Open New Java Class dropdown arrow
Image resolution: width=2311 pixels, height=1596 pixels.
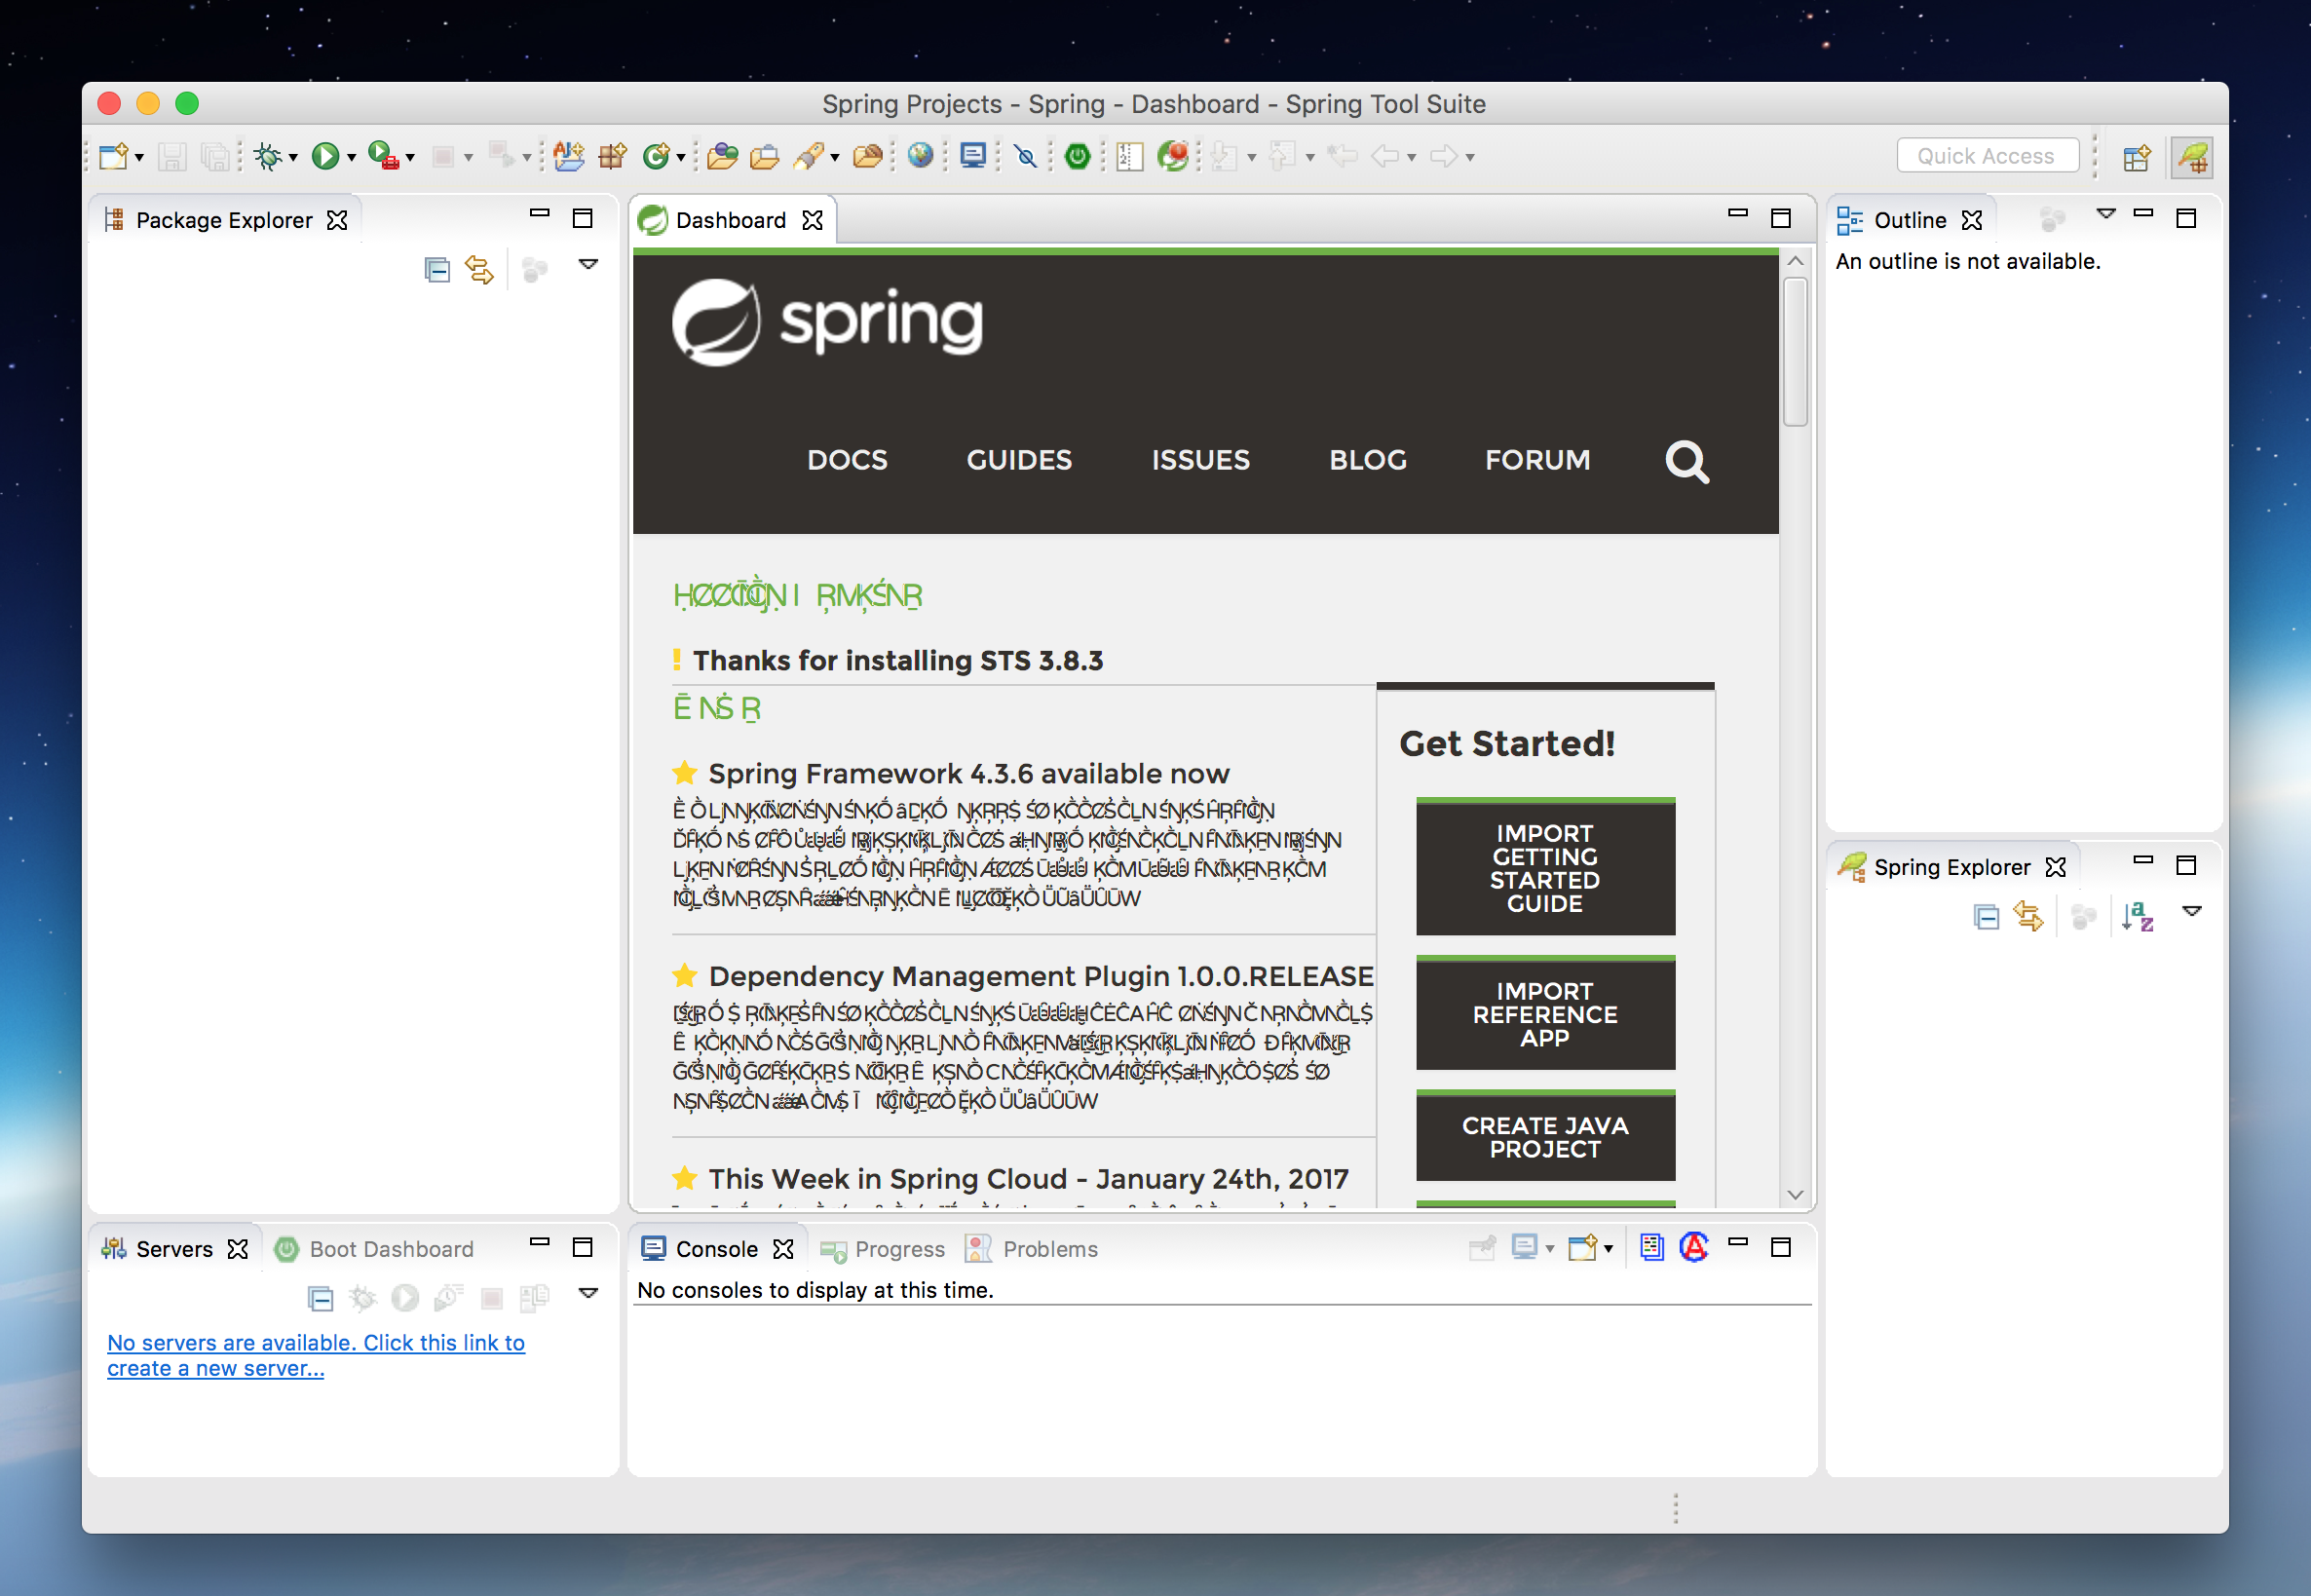(x=681, y=158)
